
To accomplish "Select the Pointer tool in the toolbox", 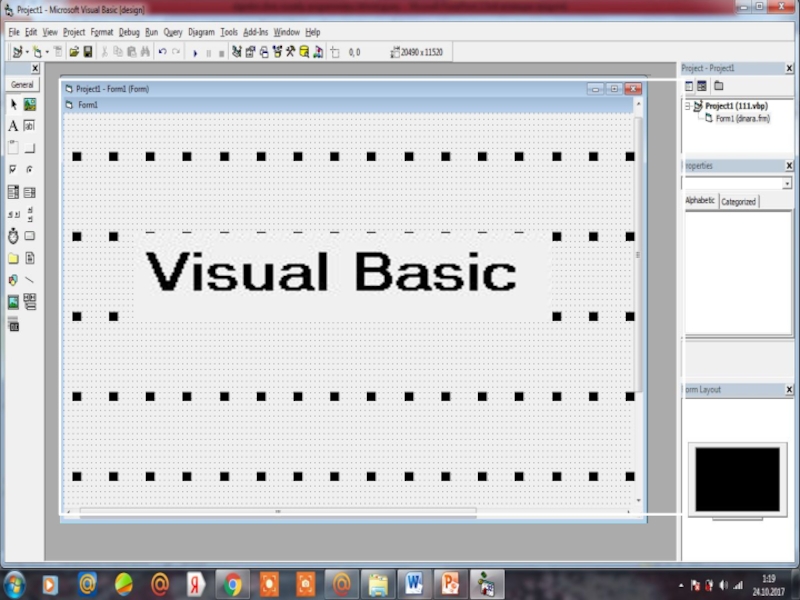I will pyautogui.click(x=13, y=105).
